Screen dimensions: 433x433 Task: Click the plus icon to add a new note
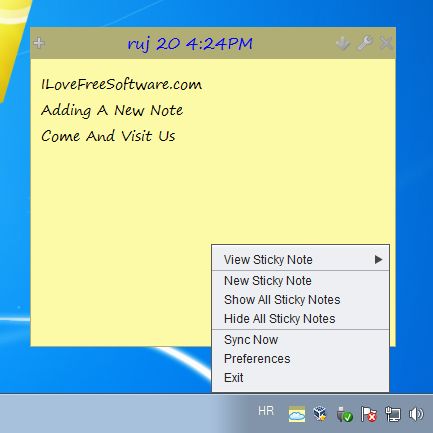pos(39,43)
